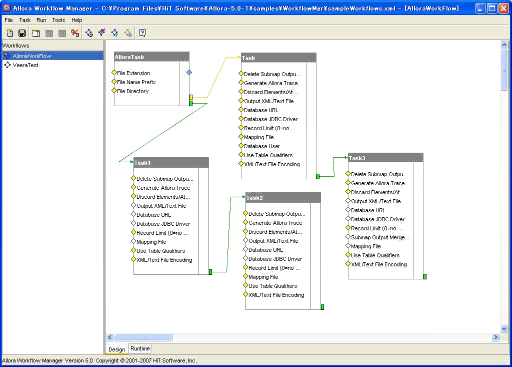Click the green output connector on AlloraTask

(191, 104)
